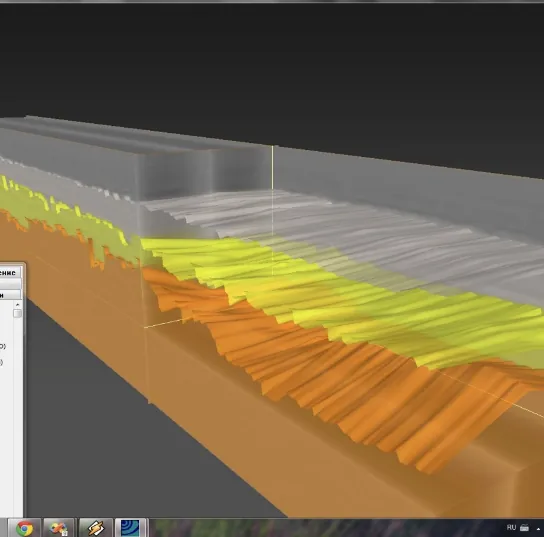
Task: Click the side panel scrollbar thumb
Action: click(x=17, y=313)
